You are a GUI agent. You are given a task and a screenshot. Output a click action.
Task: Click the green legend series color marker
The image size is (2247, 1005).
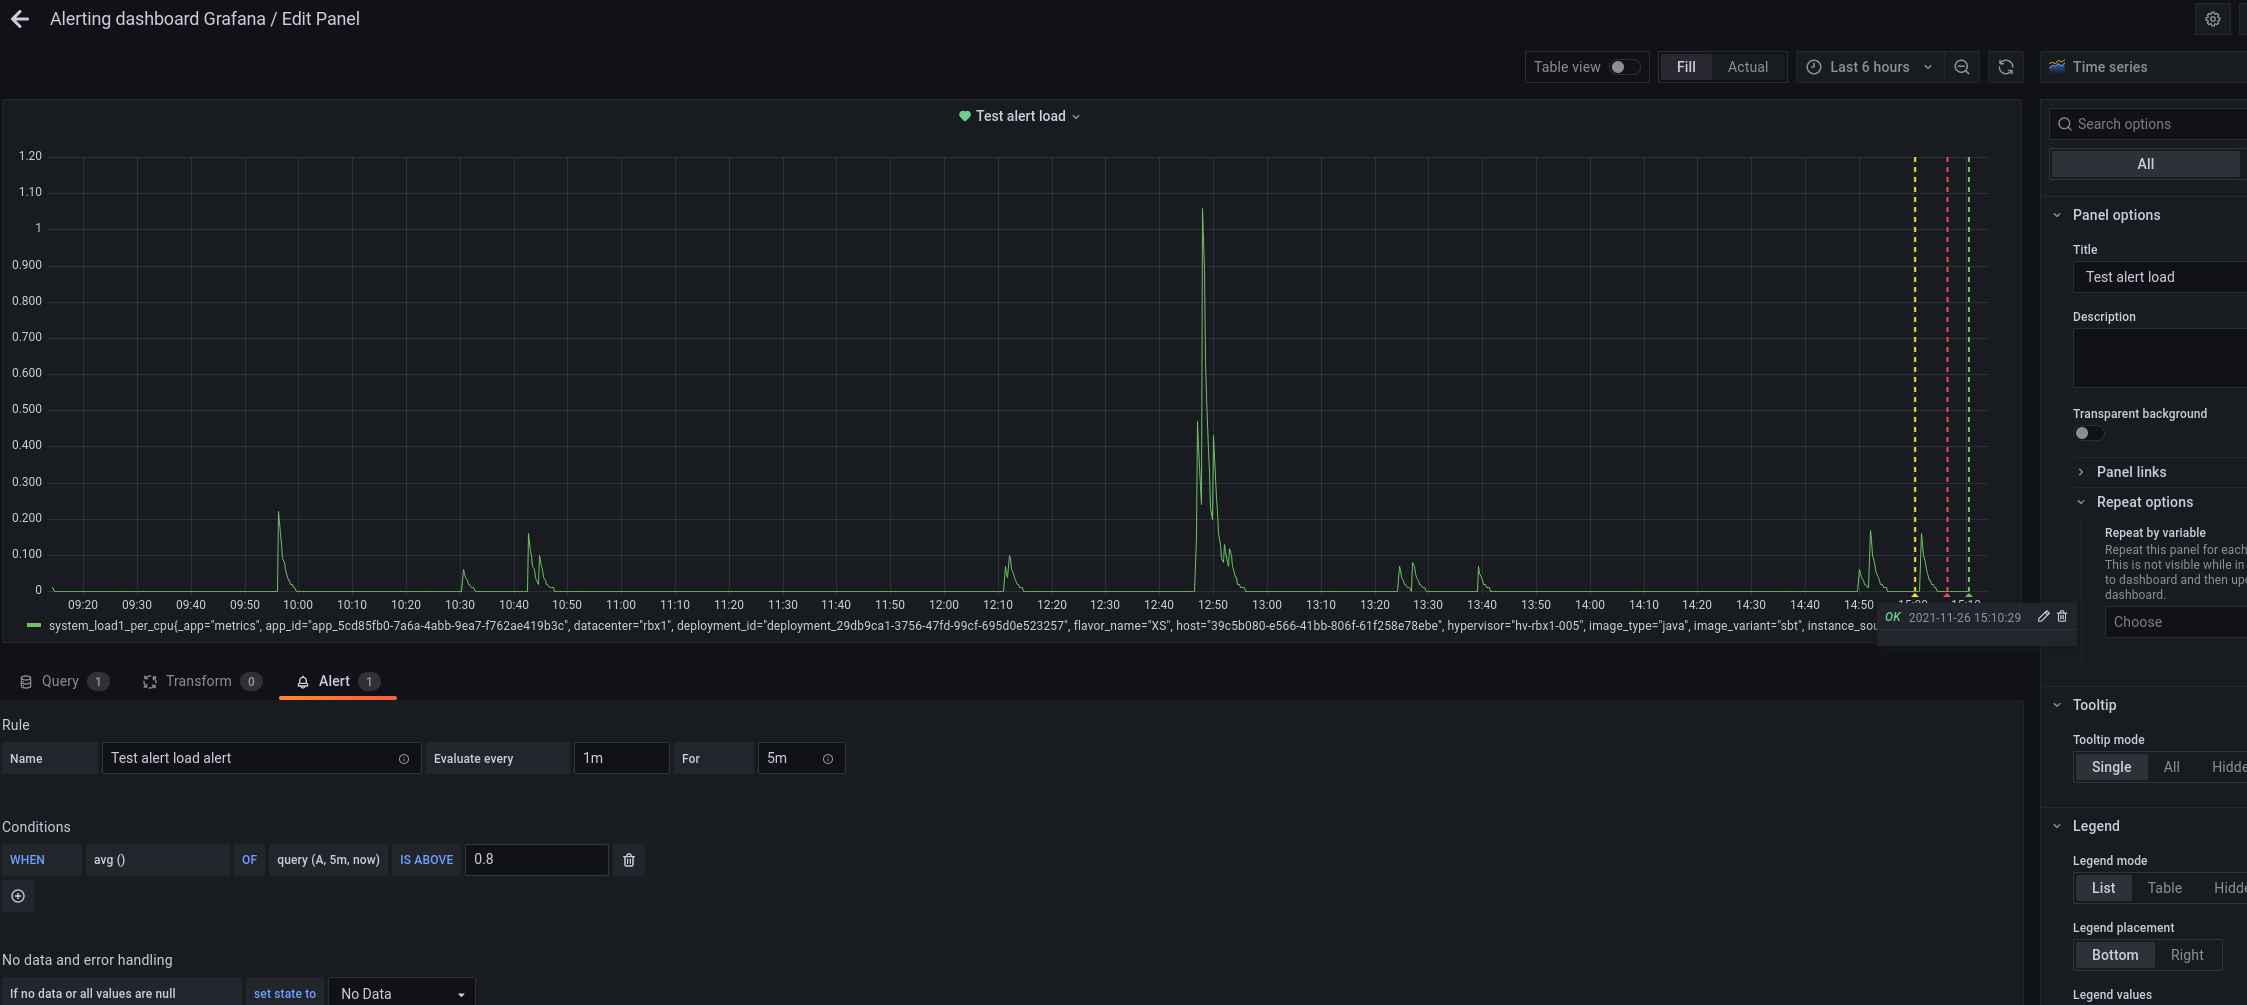(x=33, y=626)
